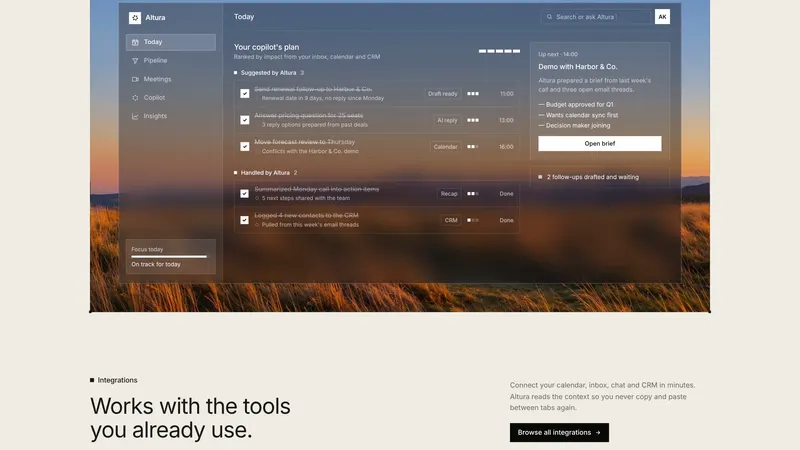Click the CRM tag
This screenshot has width=800, height=450.
[x=451, y=220]
